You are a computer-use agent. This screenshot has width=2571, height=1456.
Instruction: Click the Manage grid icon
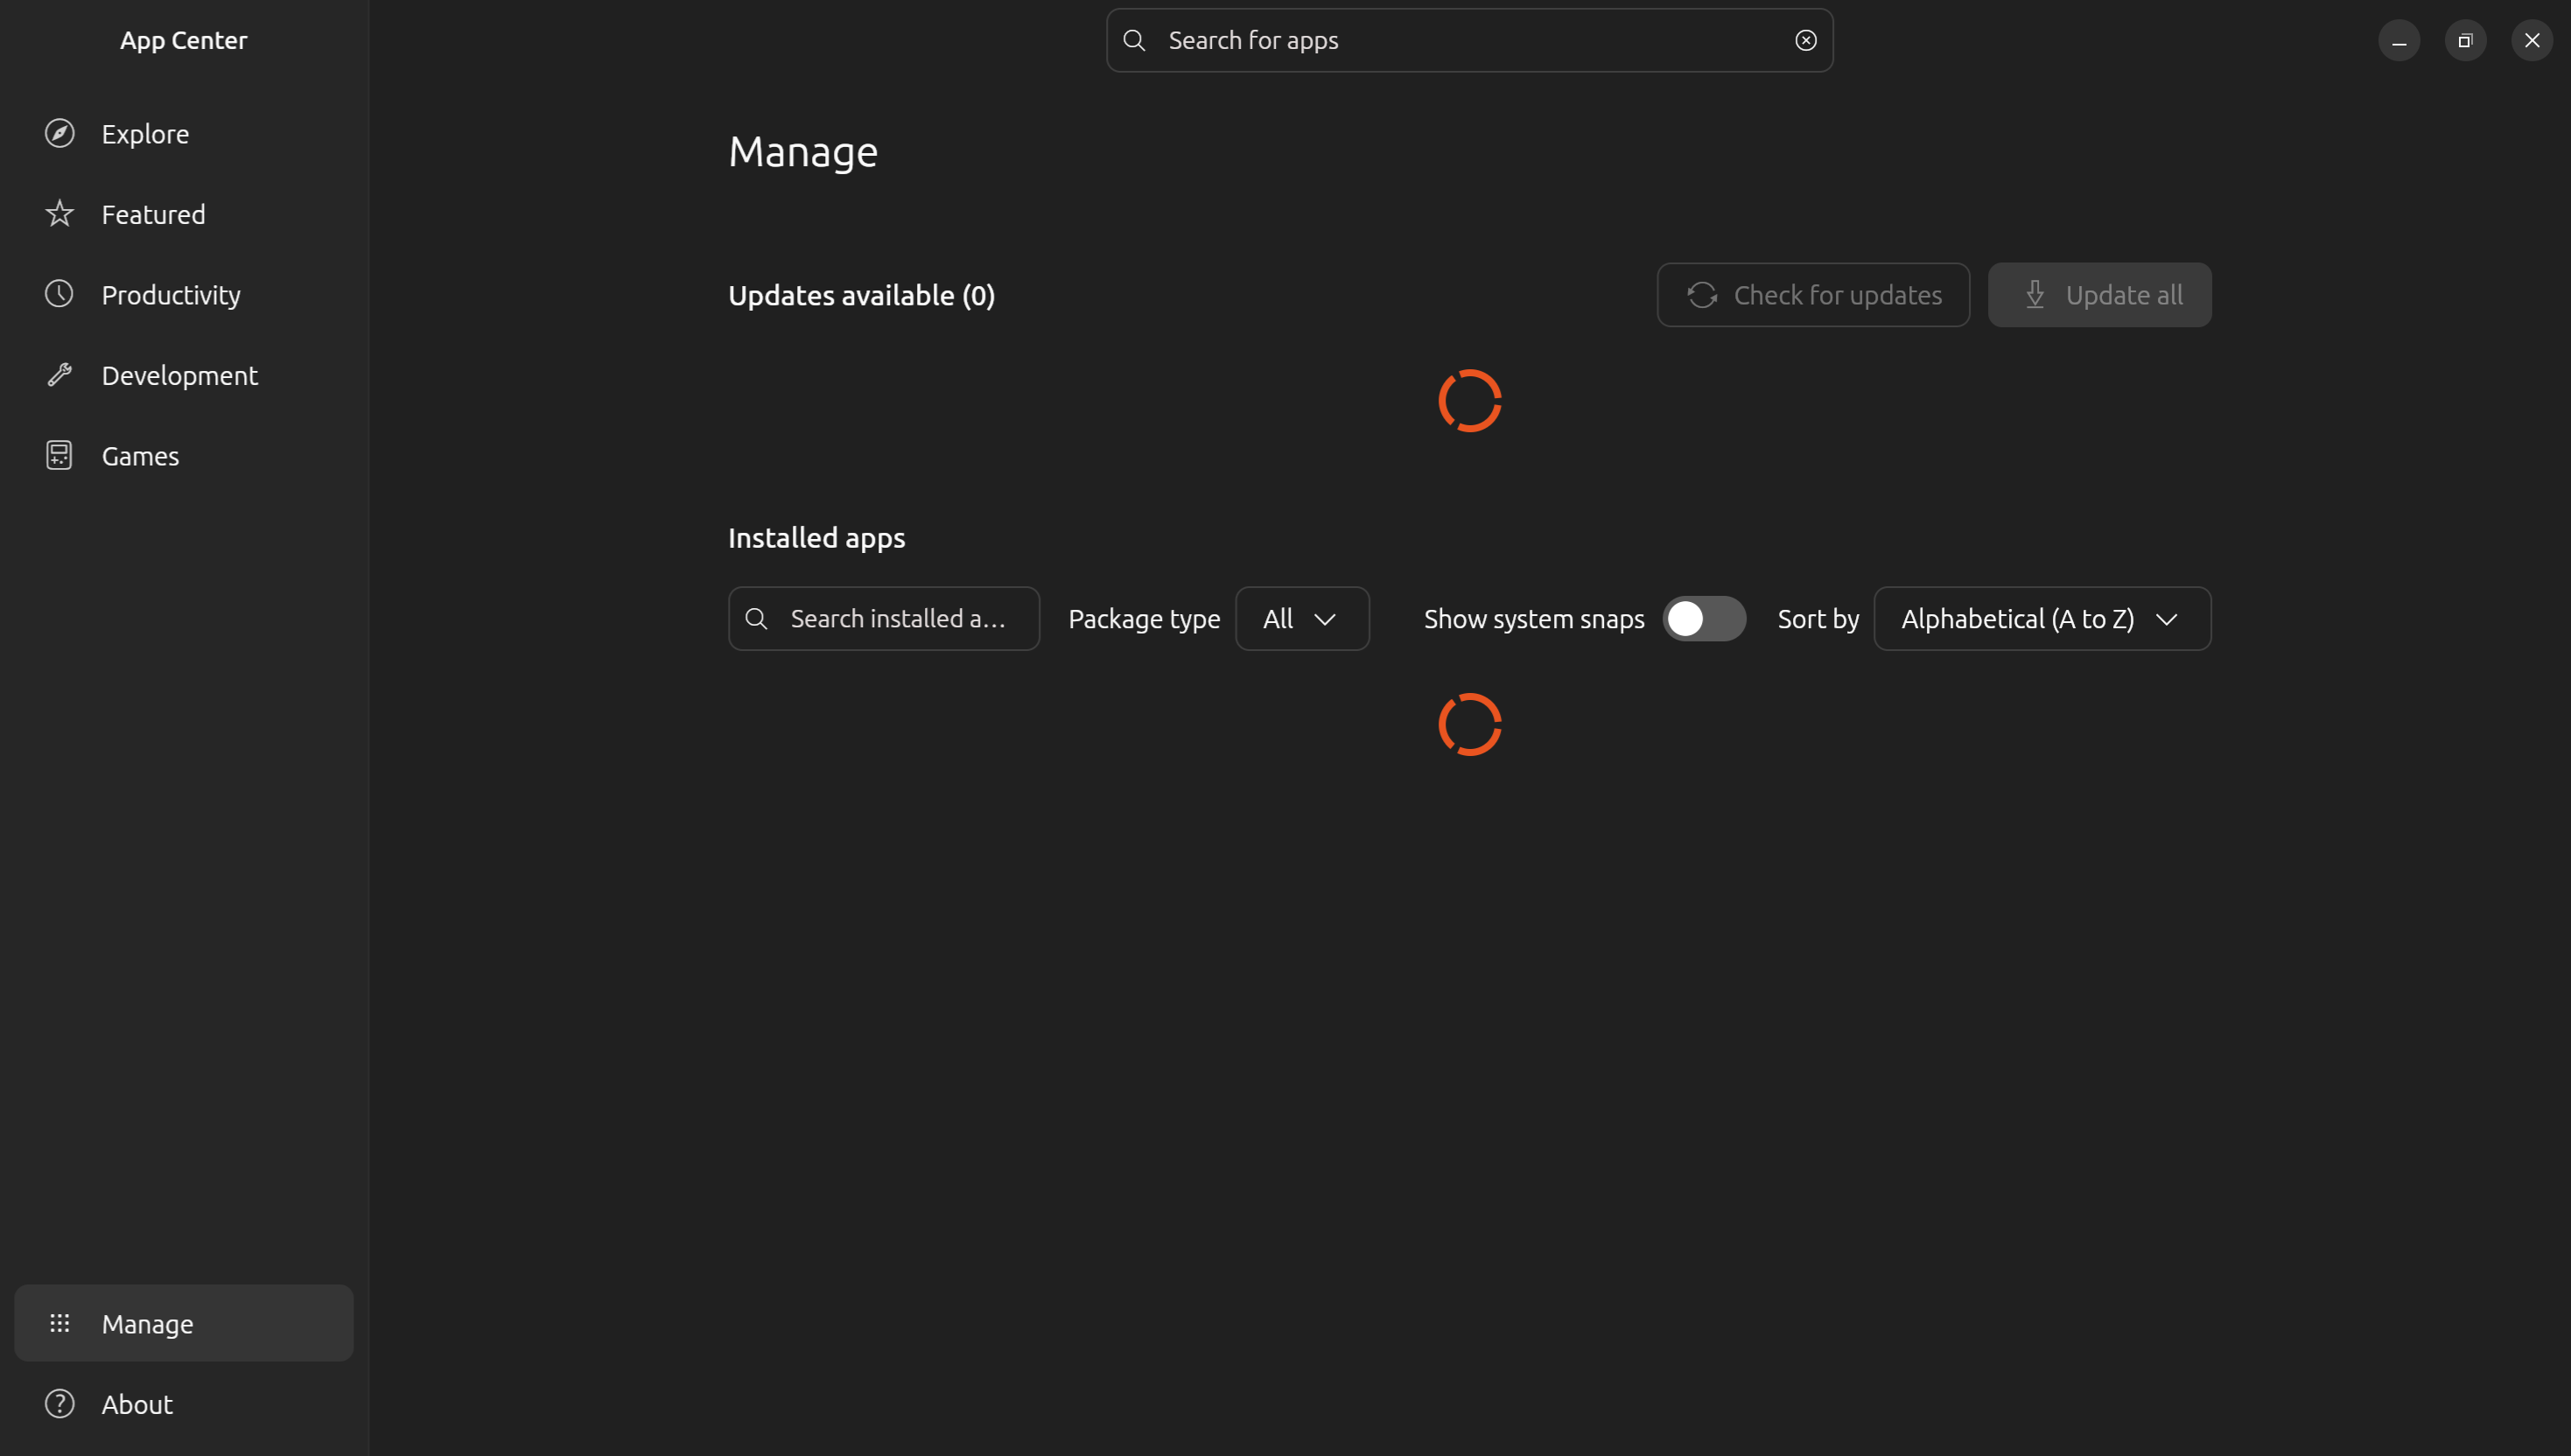pos(59,1323)
